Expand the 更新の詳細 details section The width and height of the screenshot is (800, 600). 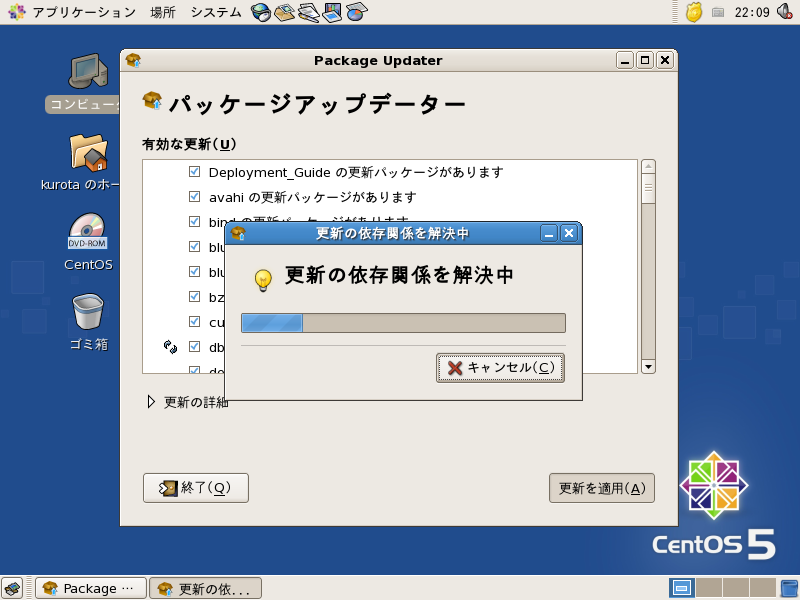coord(151,402)
